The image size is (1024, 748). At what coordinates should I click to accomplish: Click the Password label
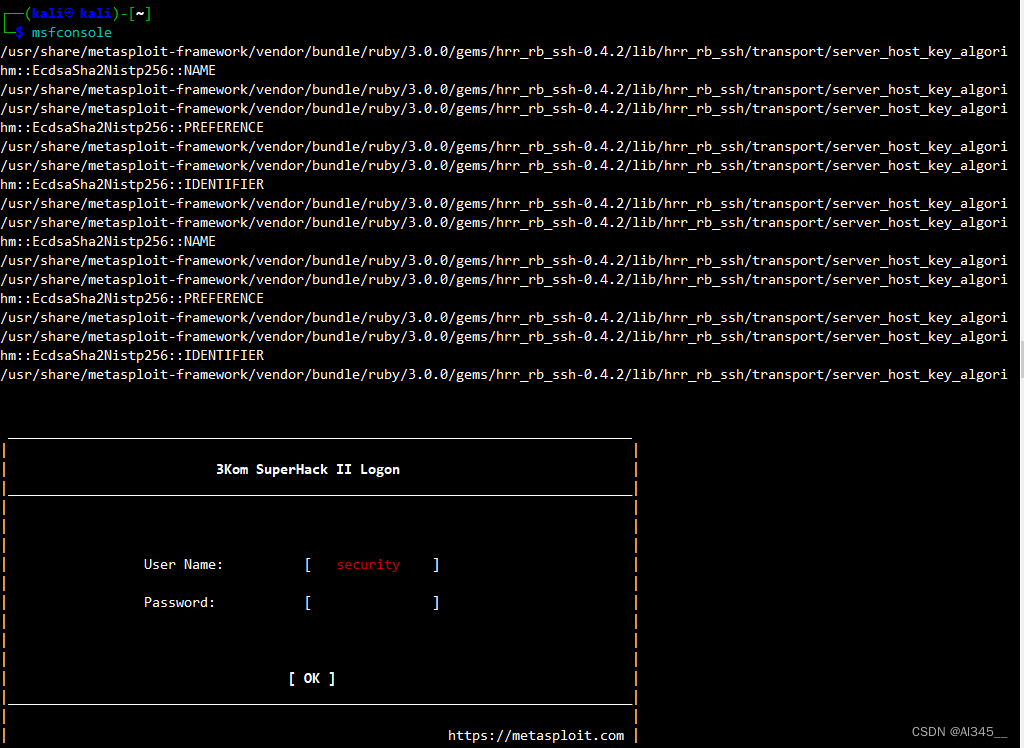pos(179,602)
